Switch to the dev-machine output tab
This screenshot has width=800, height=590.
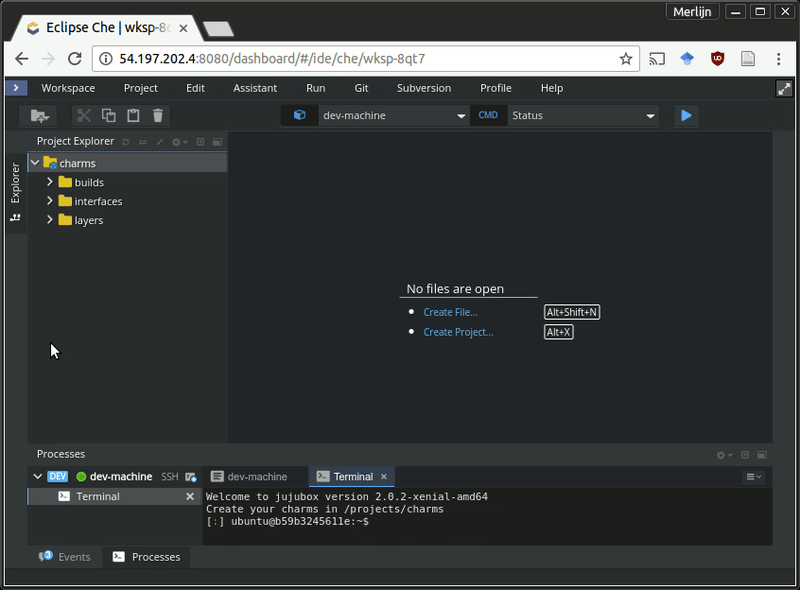[x=249, y=477]
